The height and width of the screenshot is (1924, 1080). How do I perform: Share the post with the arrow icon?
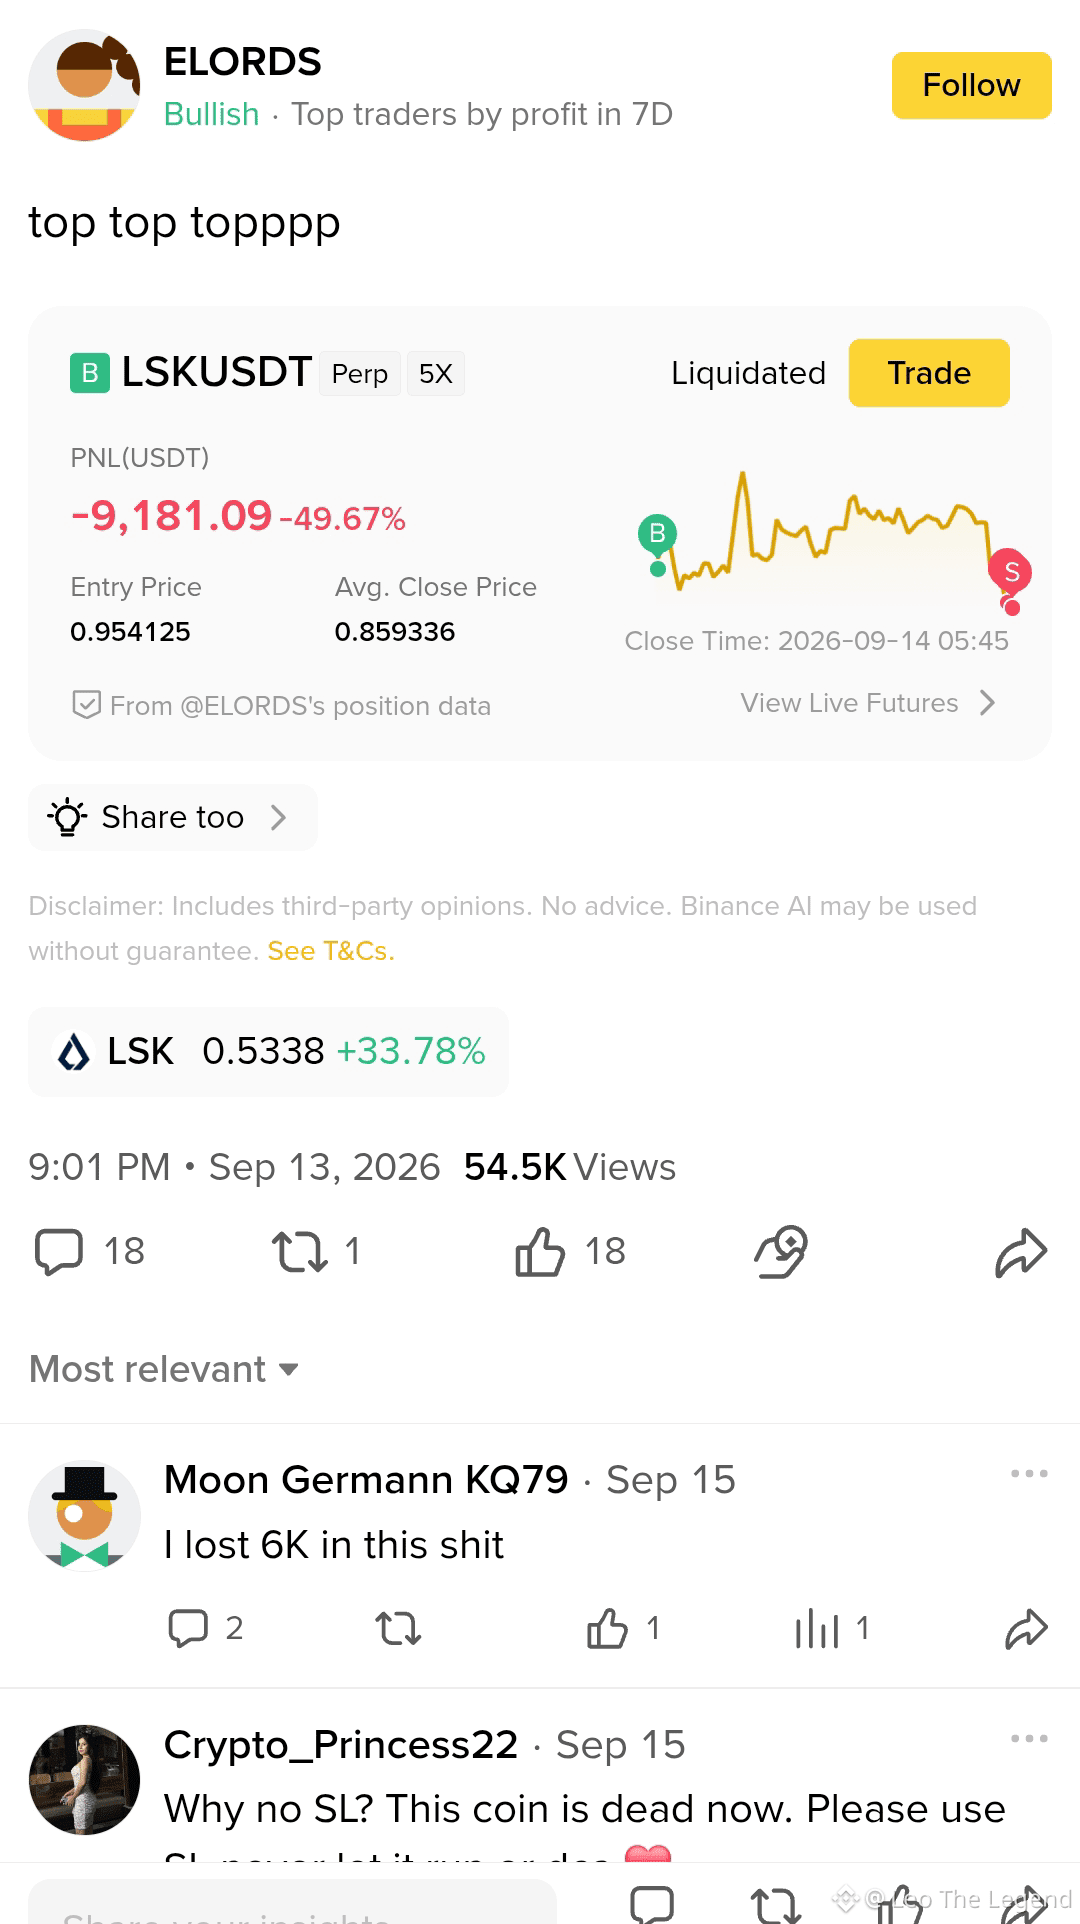pos(1021,1252)
